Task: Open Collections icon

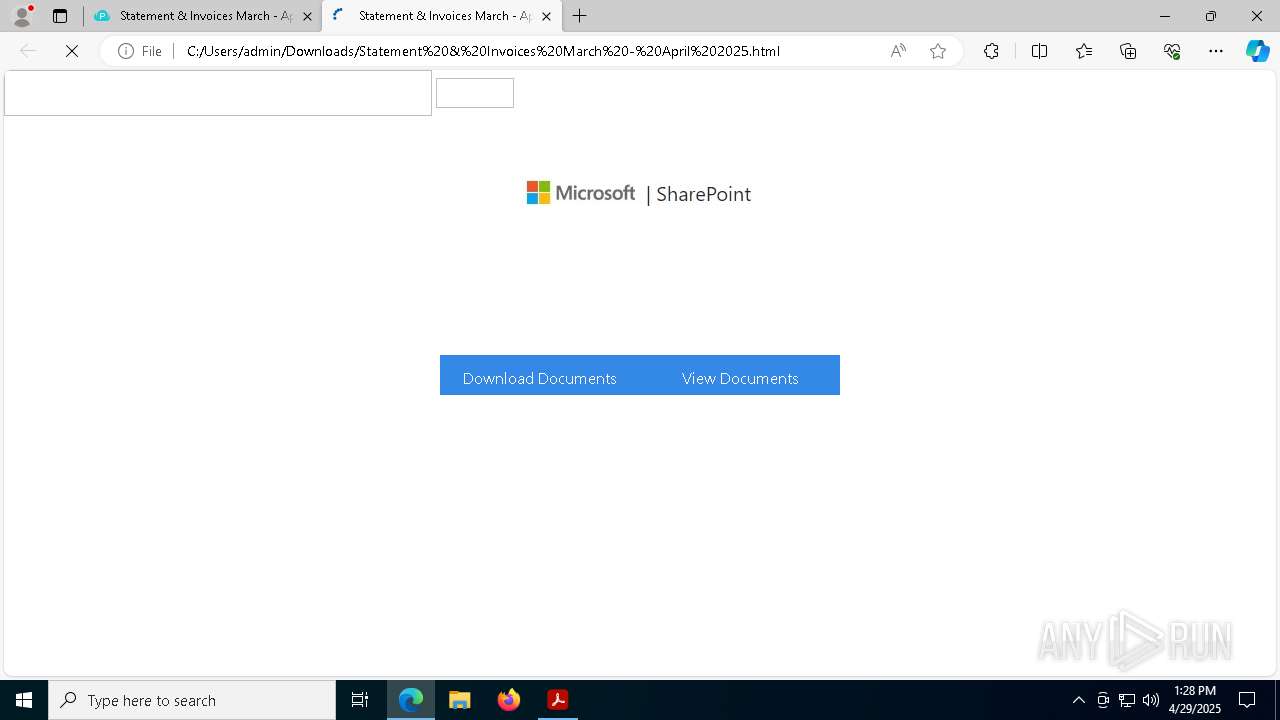Action: coord(1128,51)
